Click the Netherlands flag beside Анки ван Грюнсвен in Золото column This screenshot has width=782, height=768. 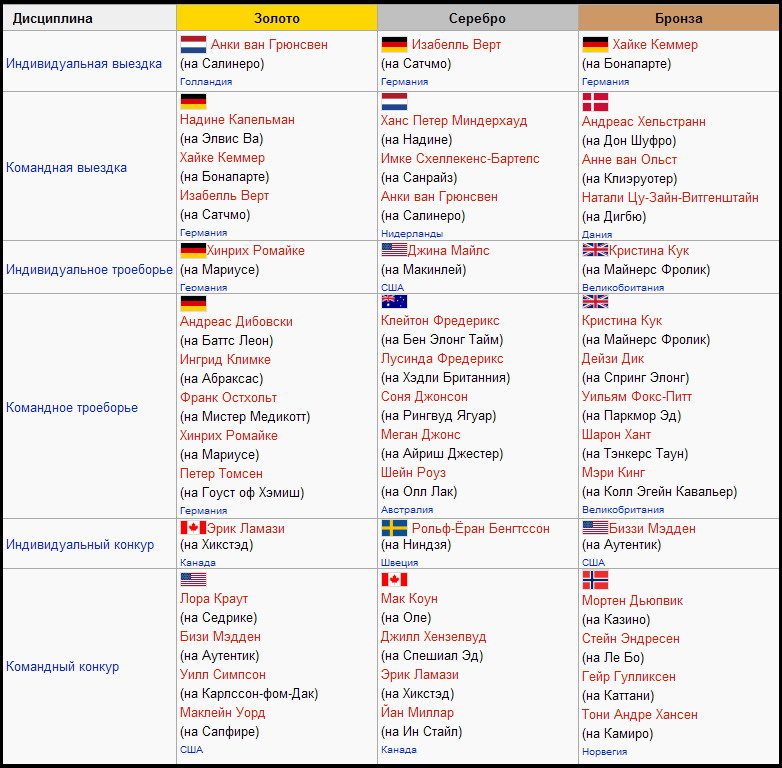point(194,44)
